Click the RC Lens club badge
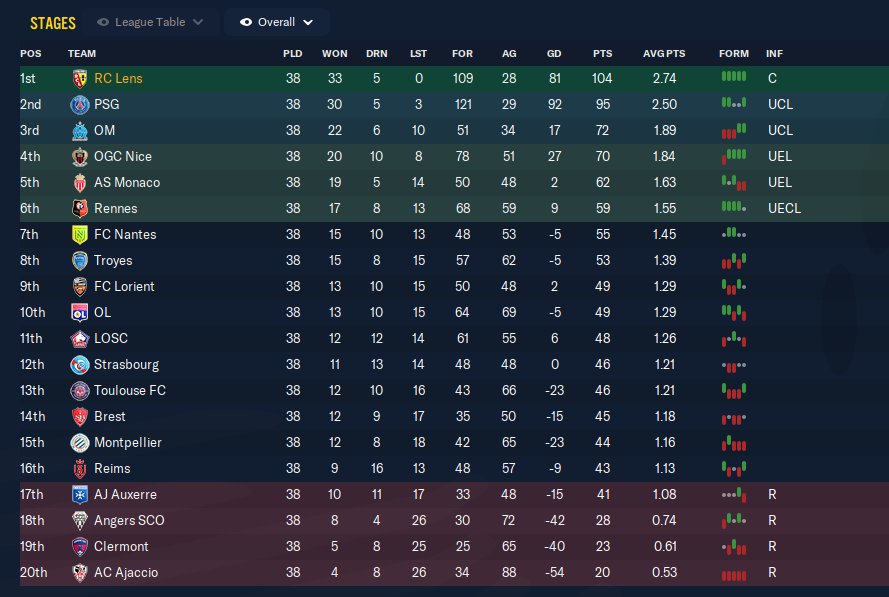Image resolution: width=889 pixels, height=597 pixels. 79,78
